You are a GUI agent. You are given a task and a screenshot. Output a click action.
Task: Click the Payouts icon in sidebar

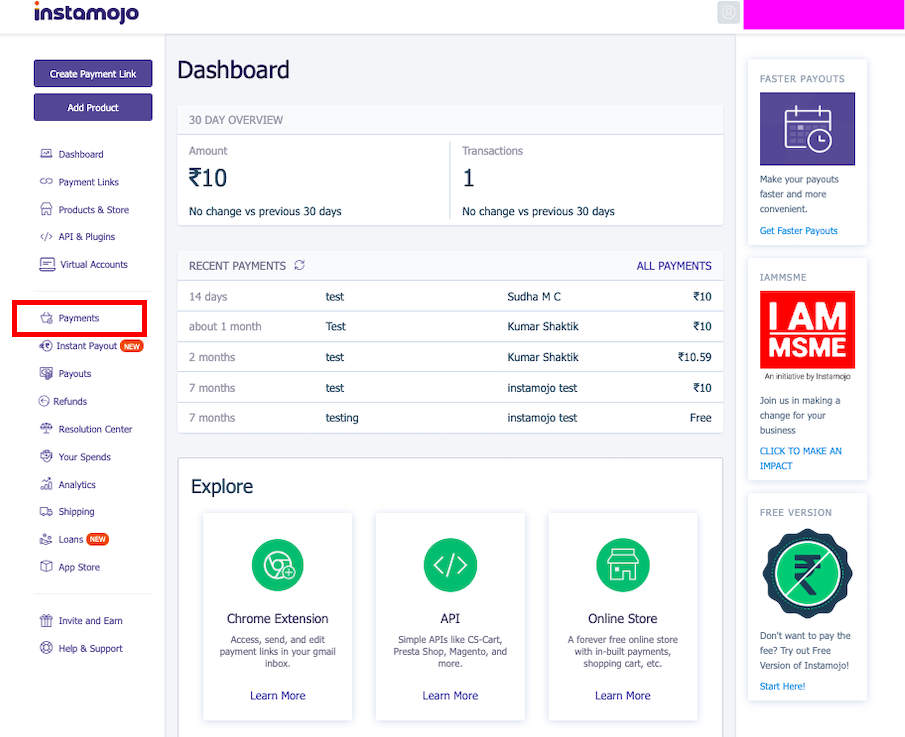click(46, 373)
